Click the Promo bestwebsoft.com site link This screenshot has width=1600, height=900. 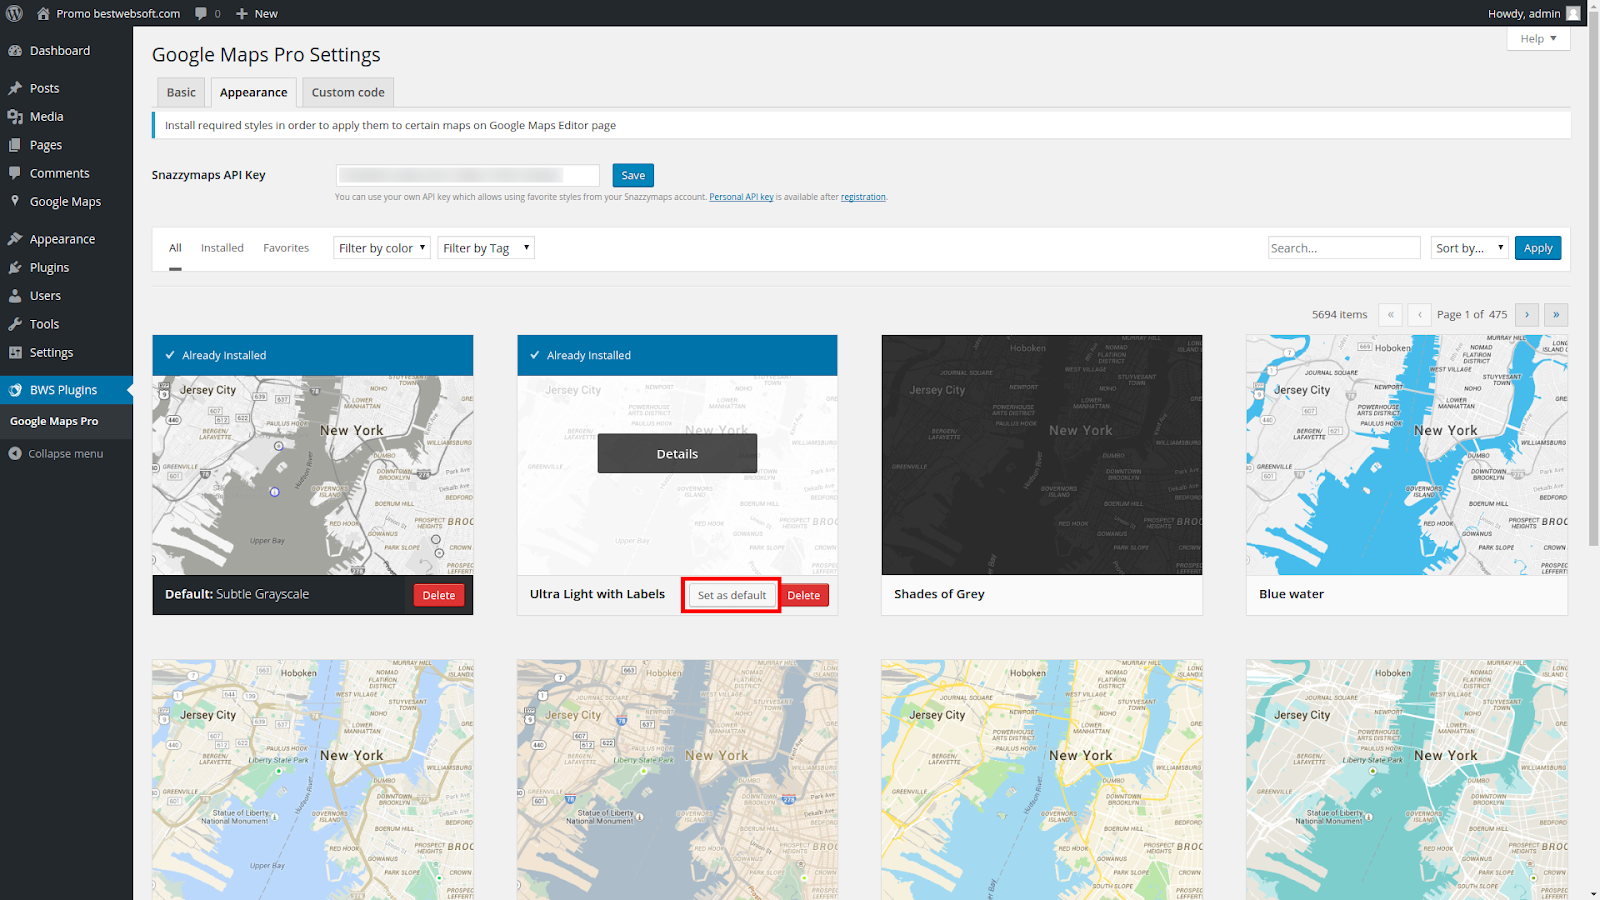118,13
